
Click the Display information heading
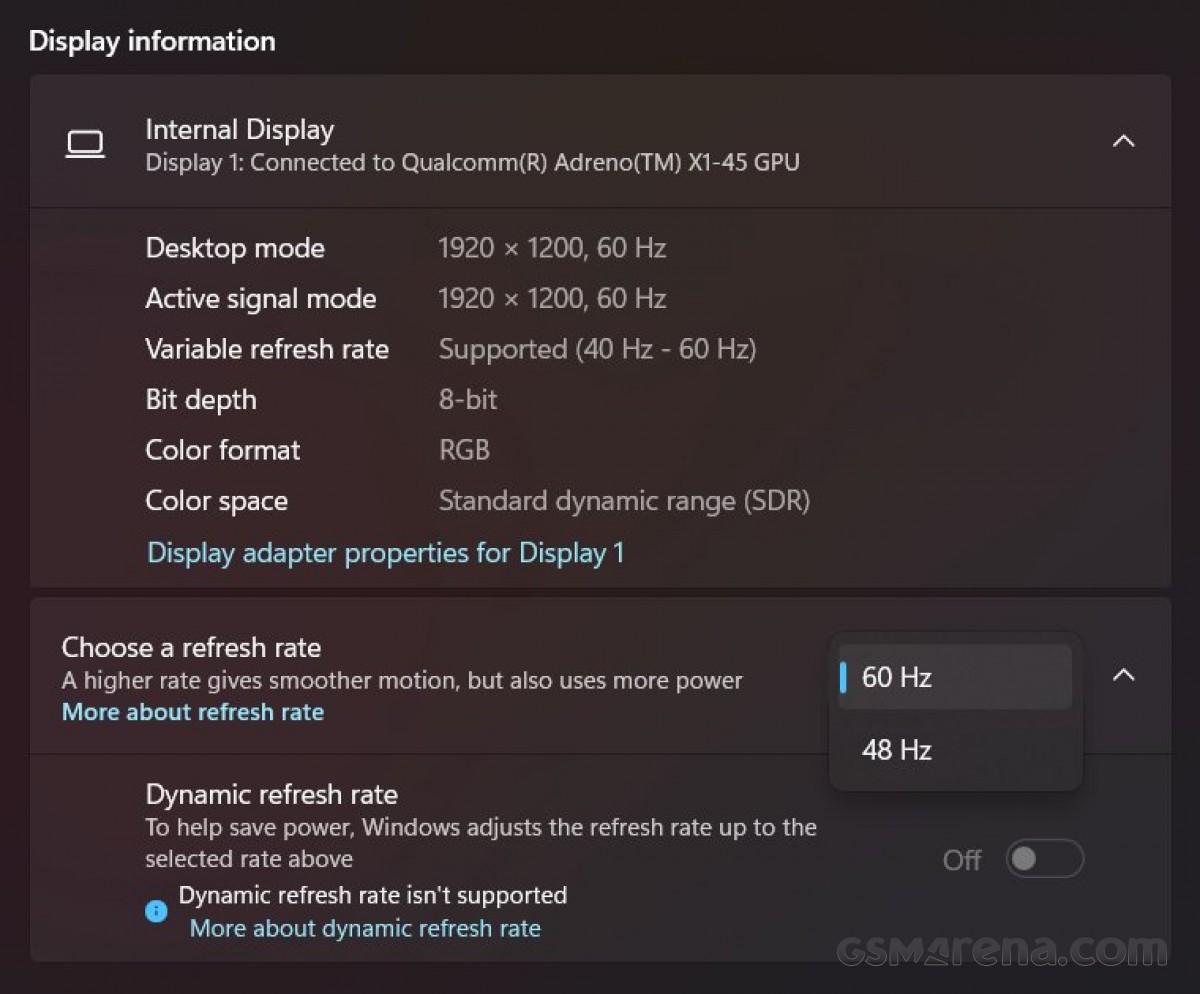(152, 41)
